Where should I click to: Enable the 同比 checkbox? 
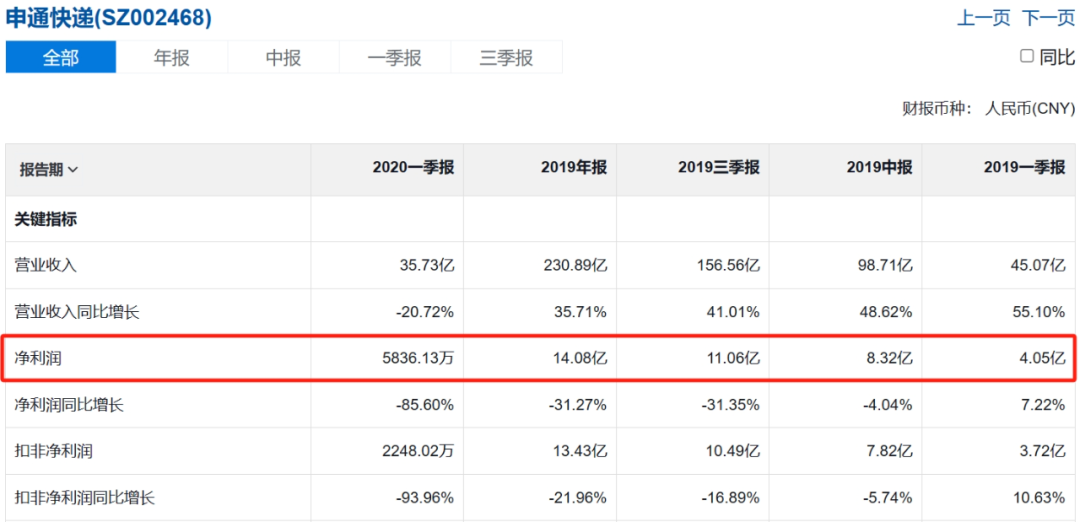coord(1026,57)
